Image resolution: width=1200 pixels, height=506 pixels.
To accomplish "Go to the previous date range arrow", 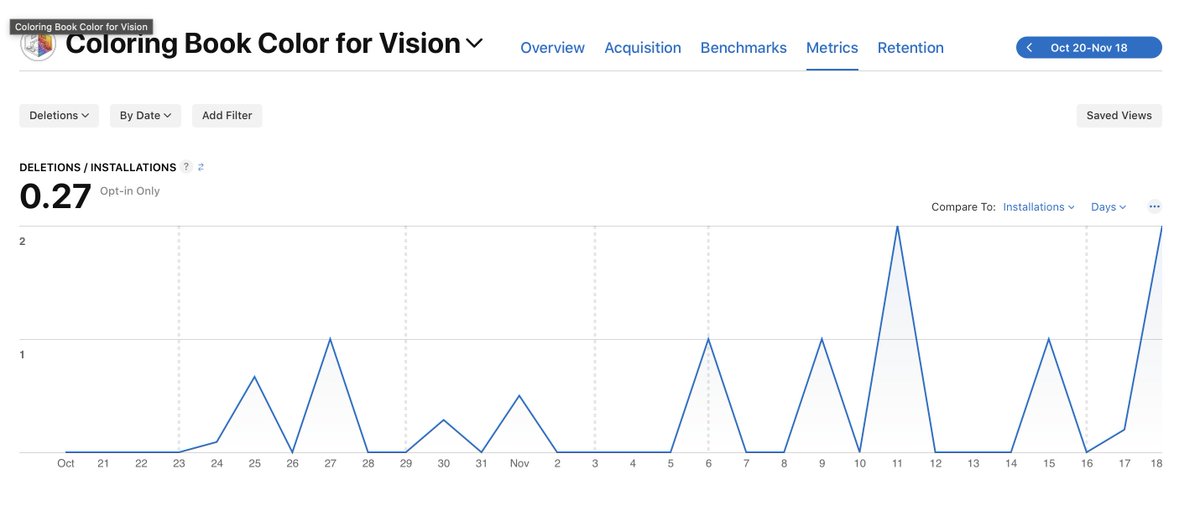I will tap(1030, 47).
